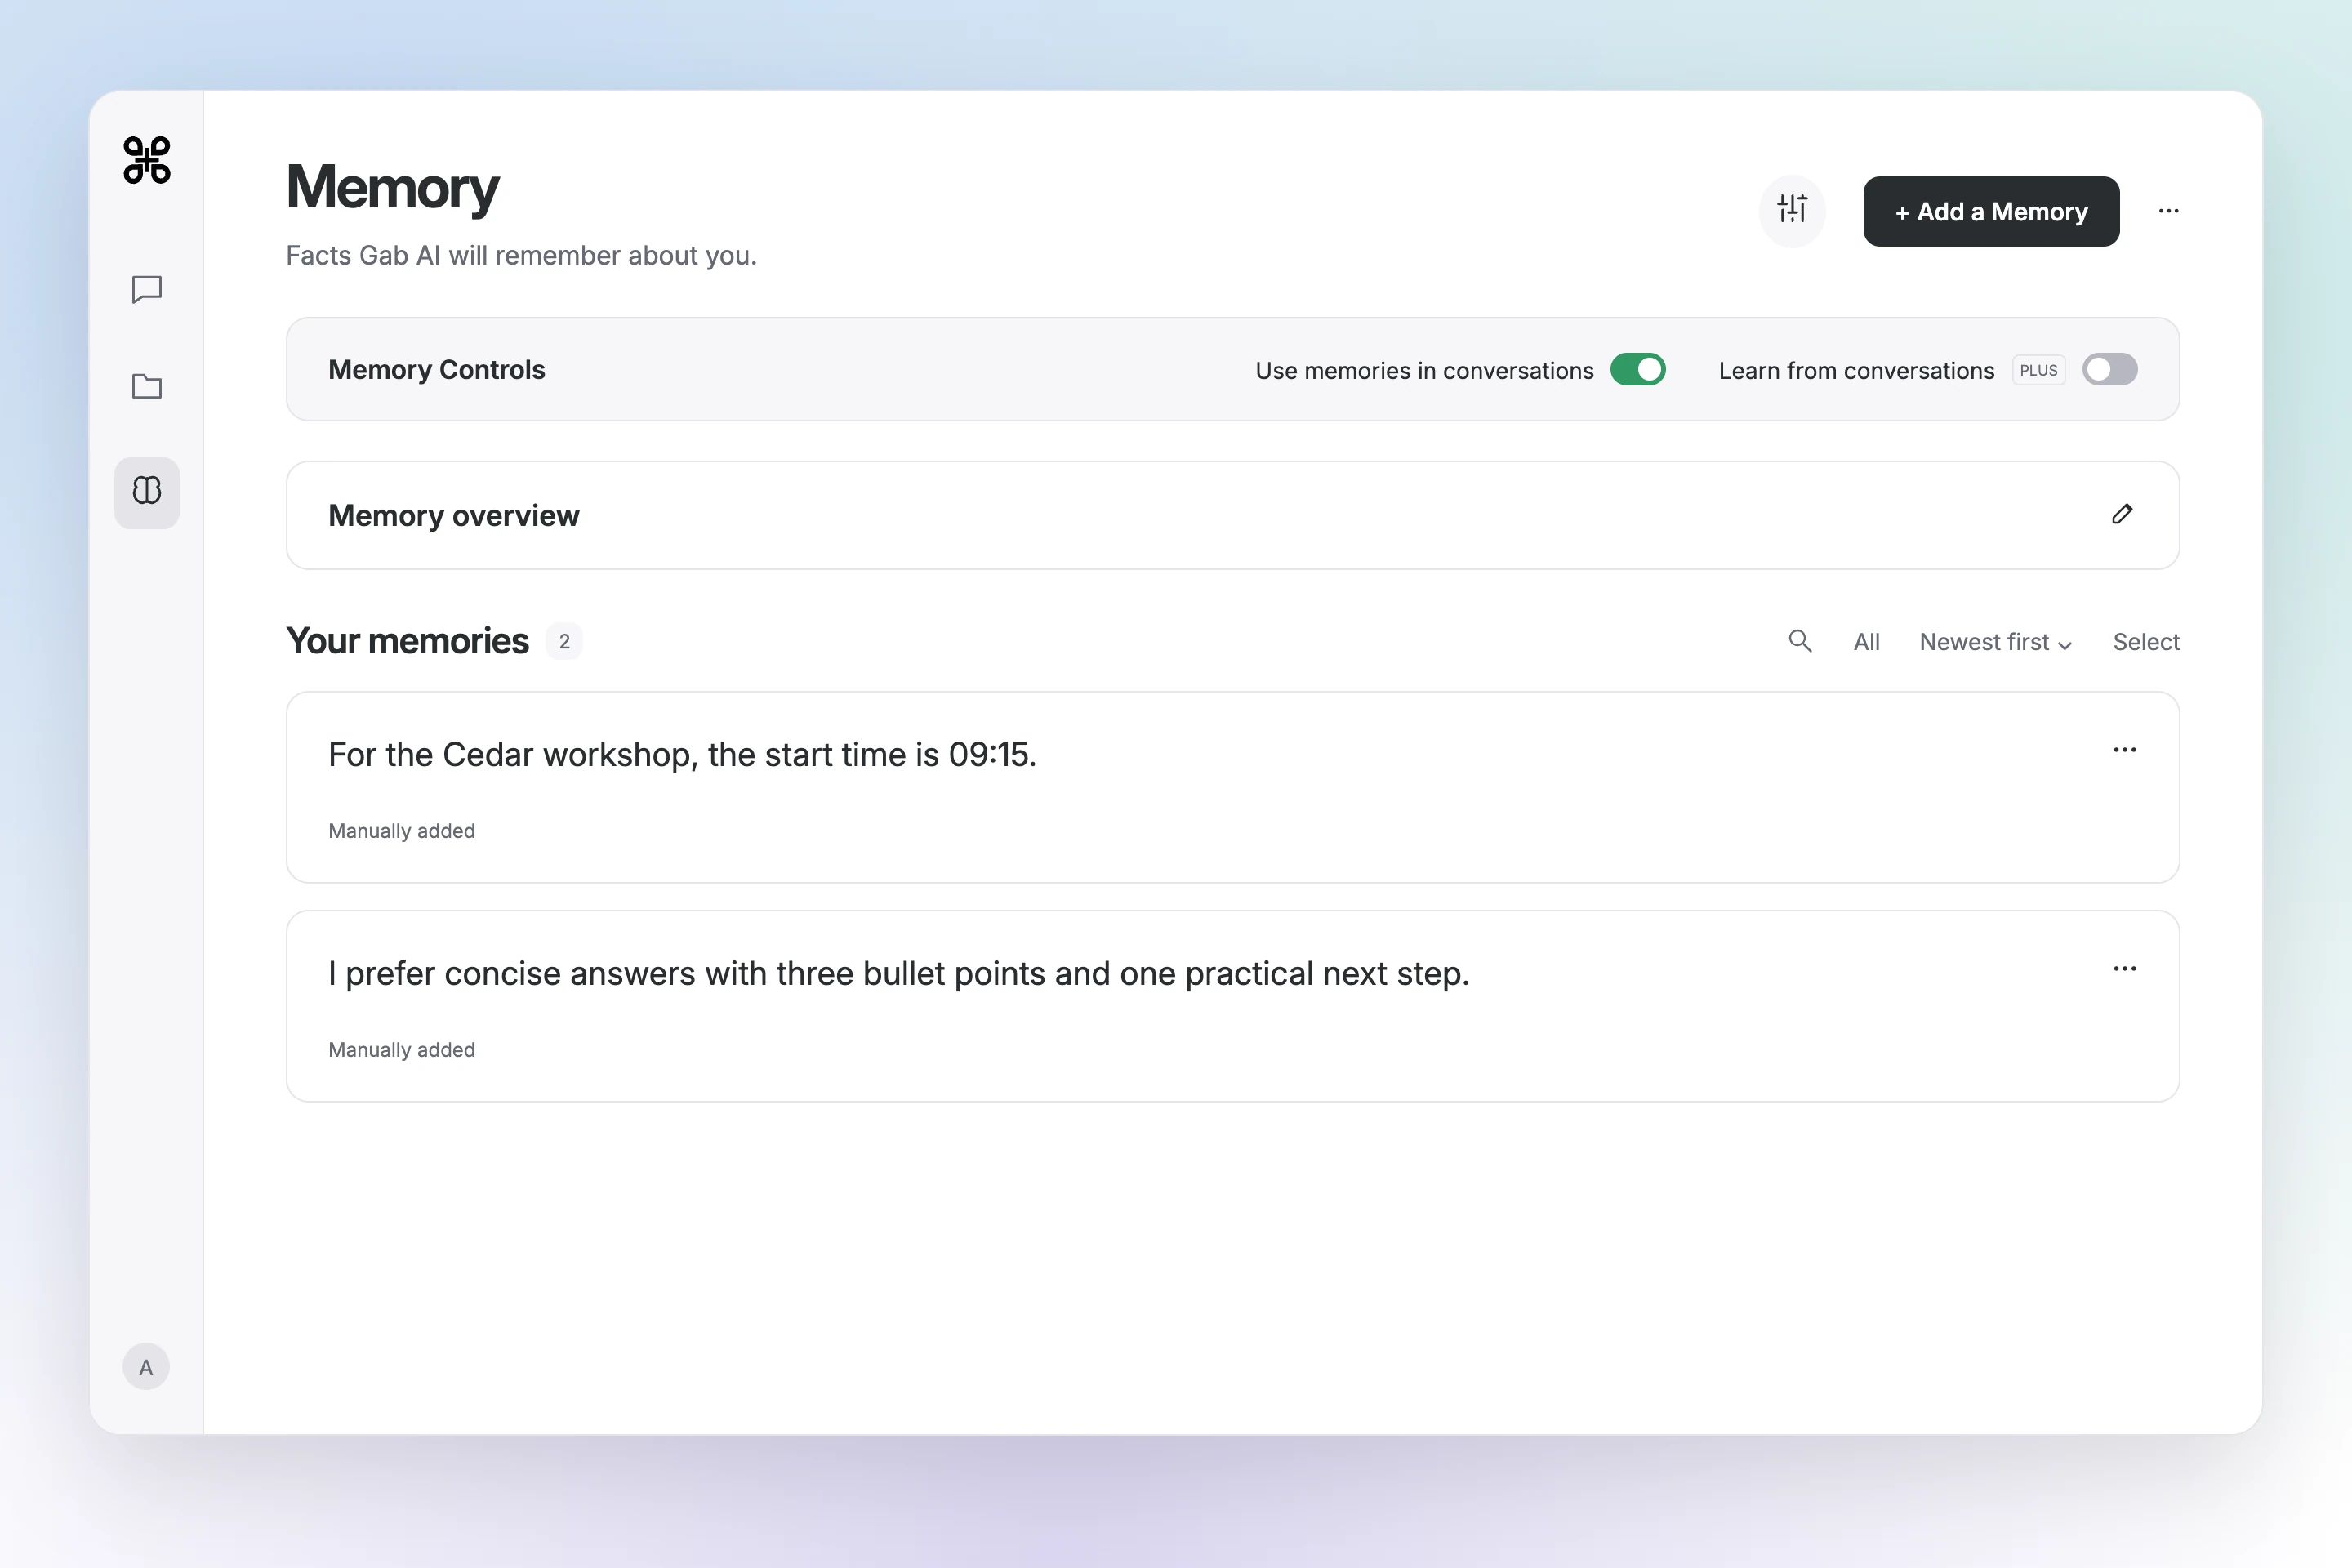Image resolution: width=2352 pixels, height=1568 pixels.
Task: Open options for the Cedar workshop memory
Action: (2125, 750)
